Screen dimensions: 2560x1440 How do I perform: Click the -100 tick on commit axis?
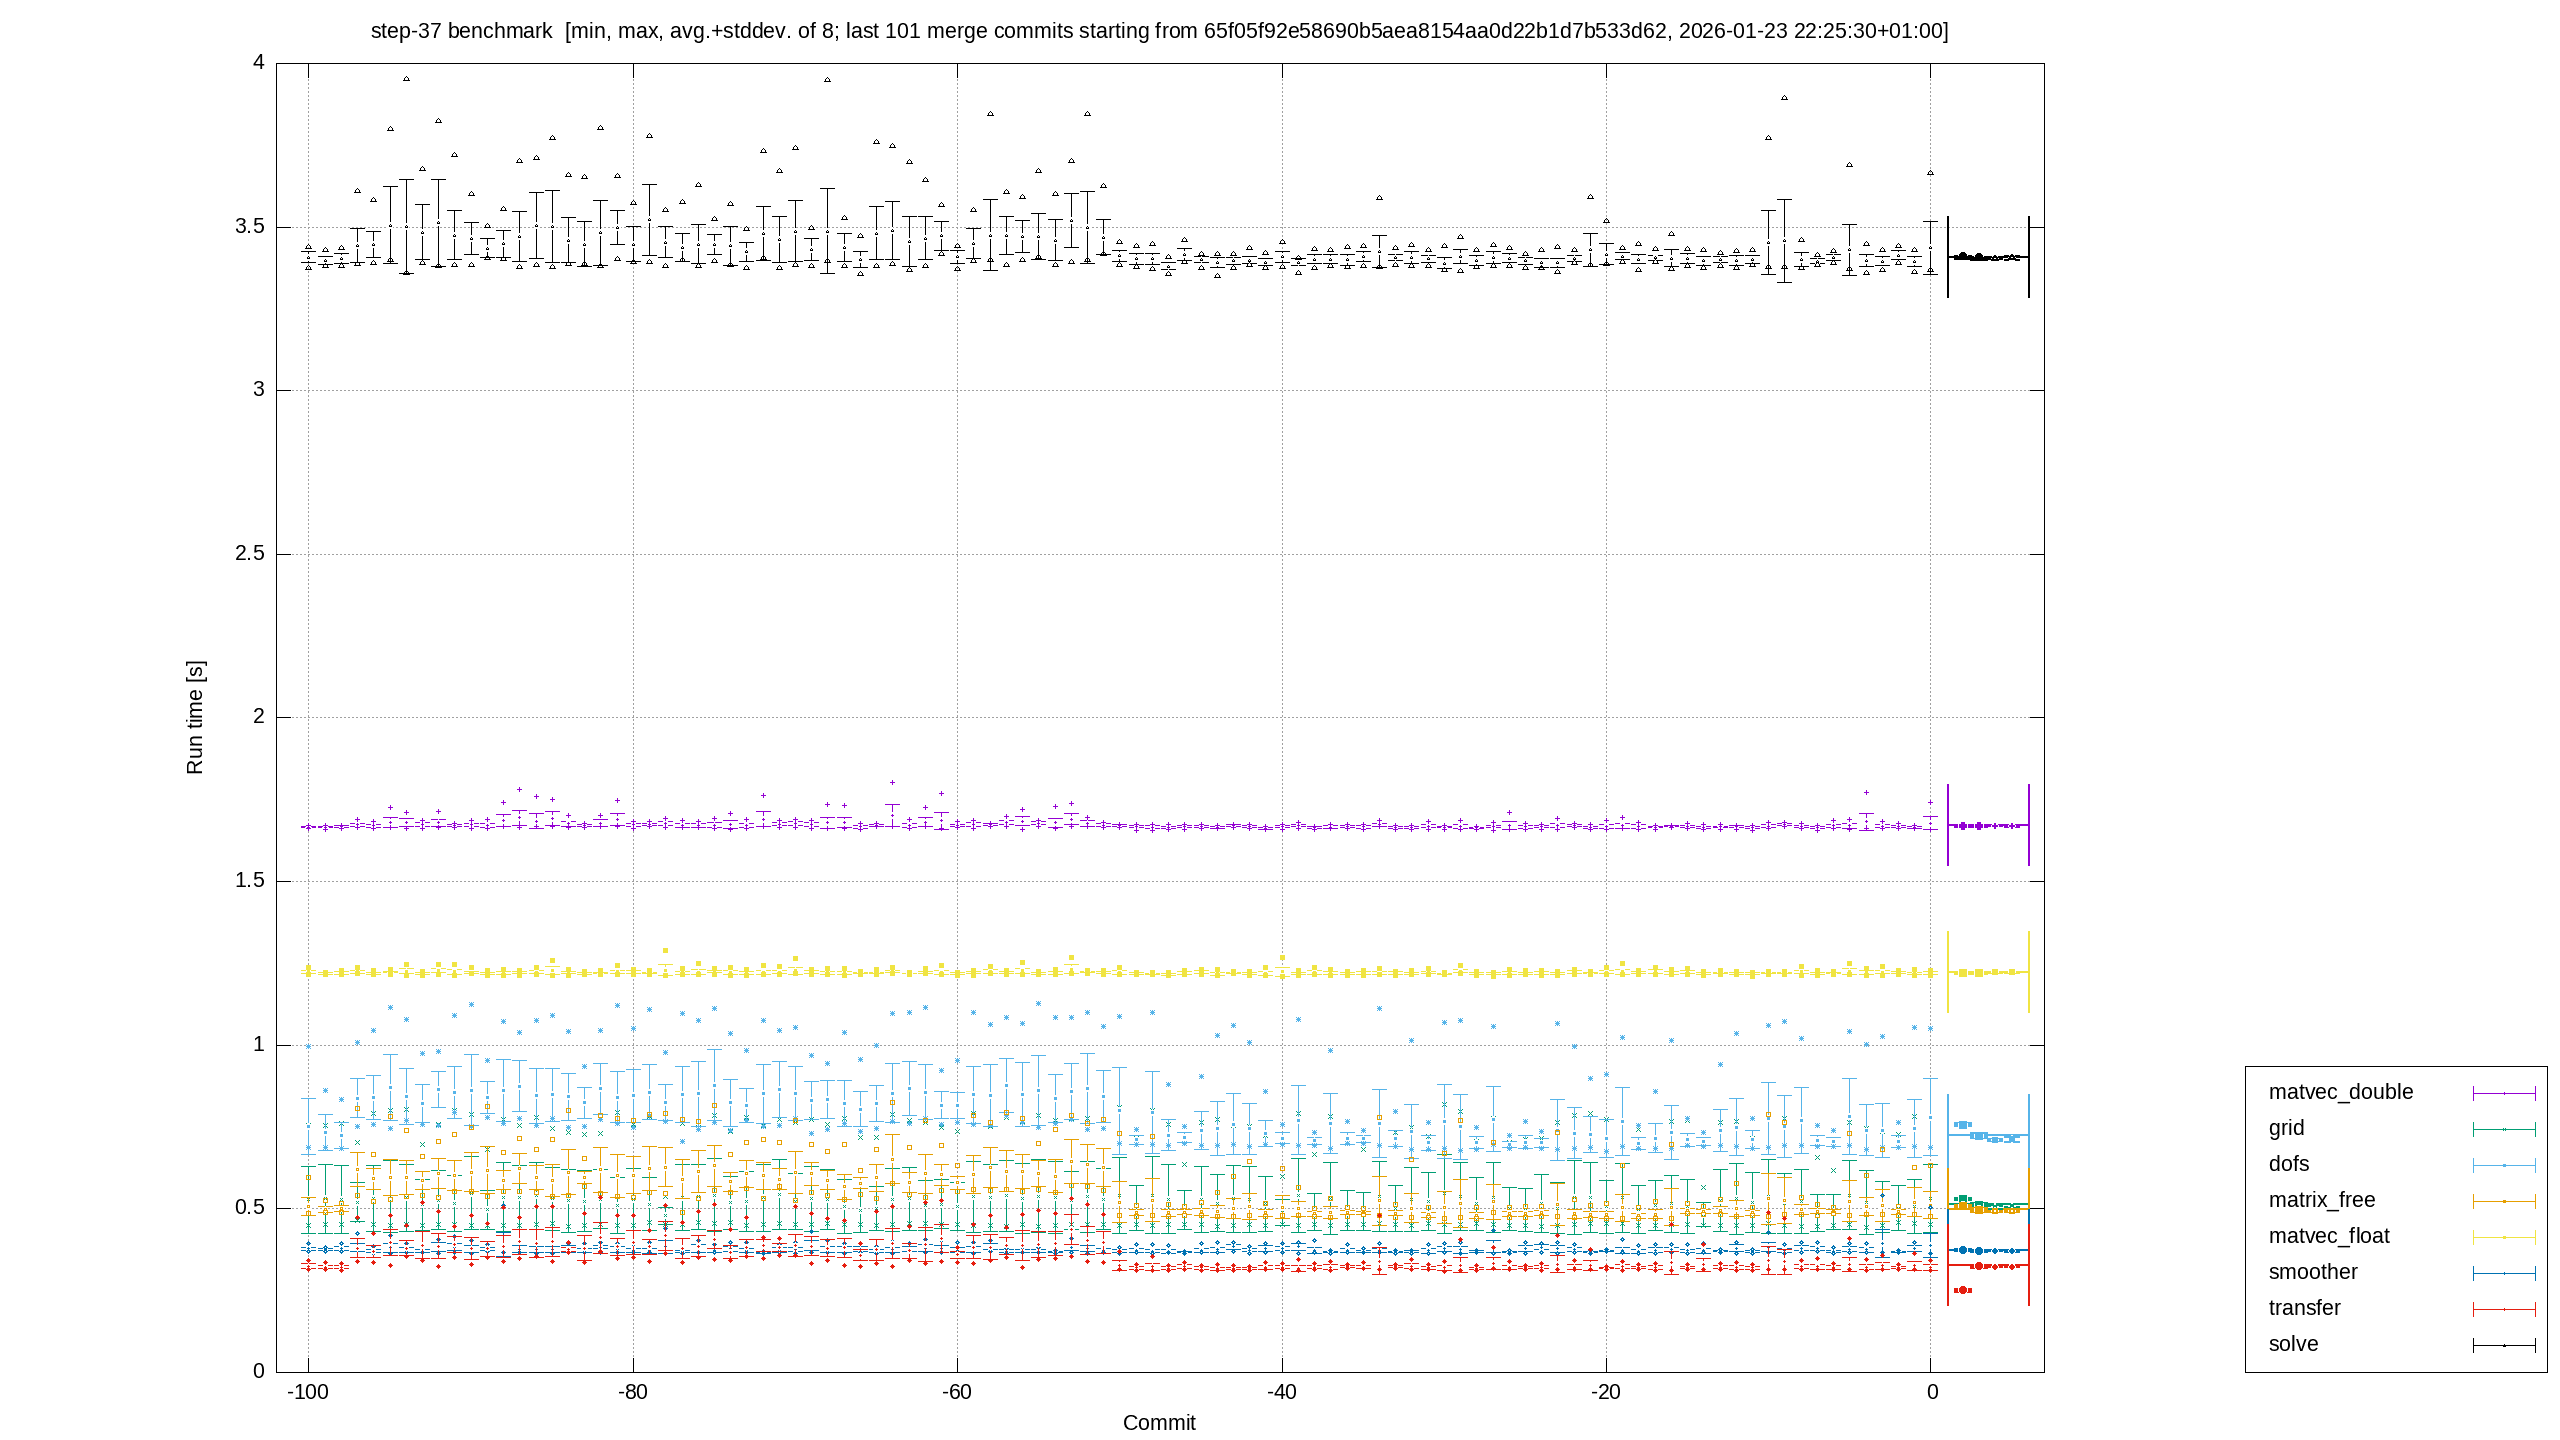[x=308, y=1392]
